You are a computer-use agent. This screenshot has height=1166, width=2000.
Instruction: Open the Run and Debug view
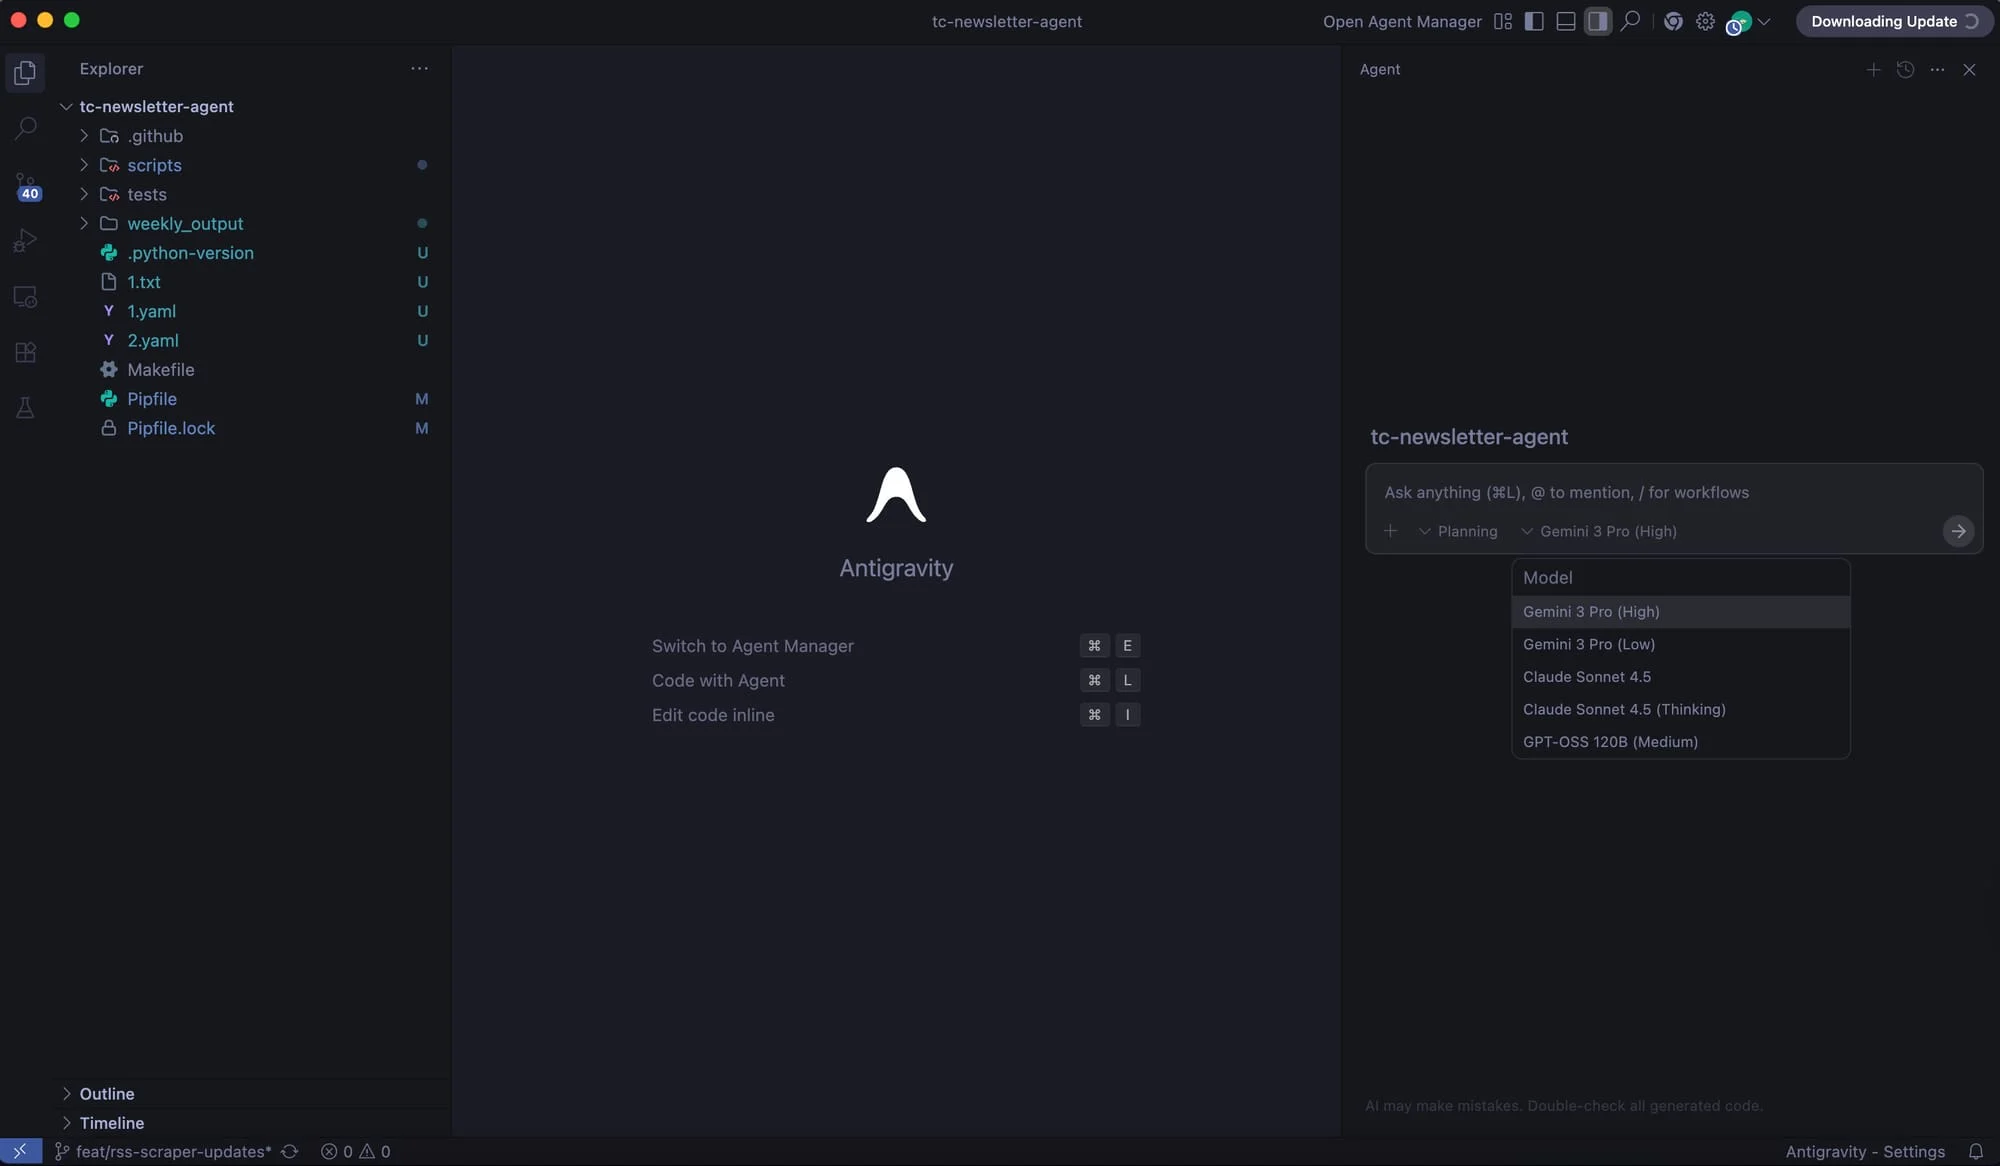click(x=26, y=241)
